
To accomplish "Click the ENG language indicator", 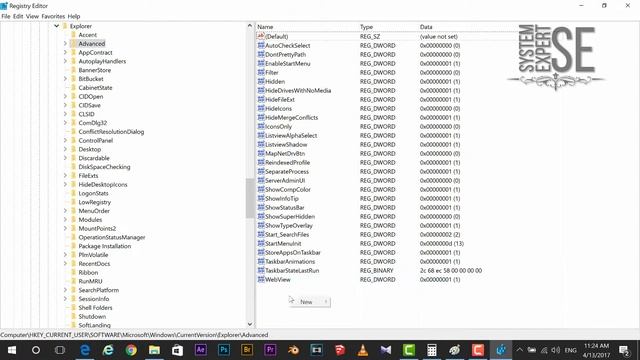I will click(570, 350).
